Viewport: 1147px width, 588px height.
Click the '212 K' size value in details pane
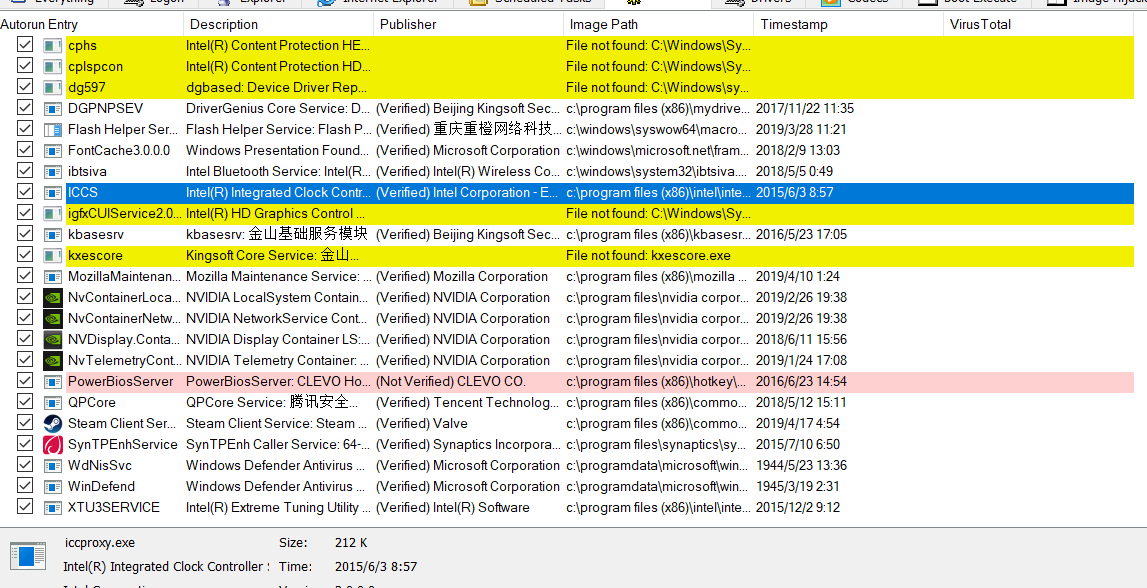tap(351, 543)
